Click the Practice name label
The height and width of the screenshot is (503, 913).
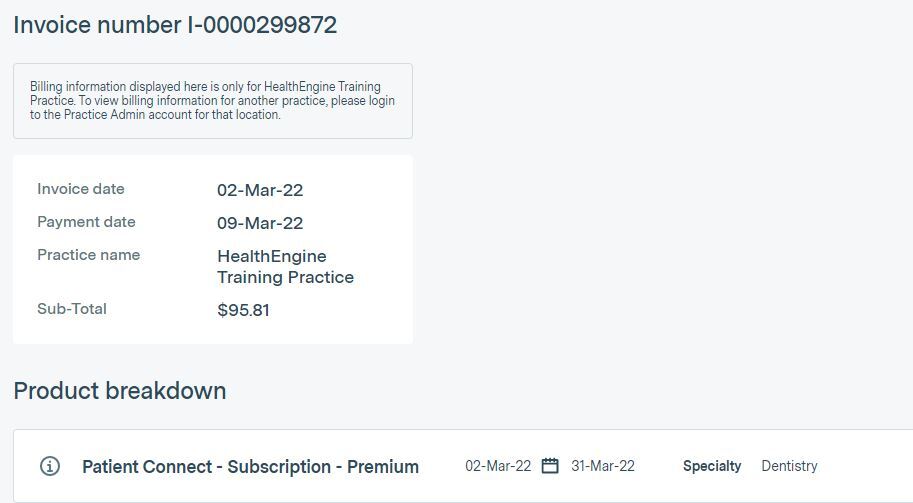[88, 255]
